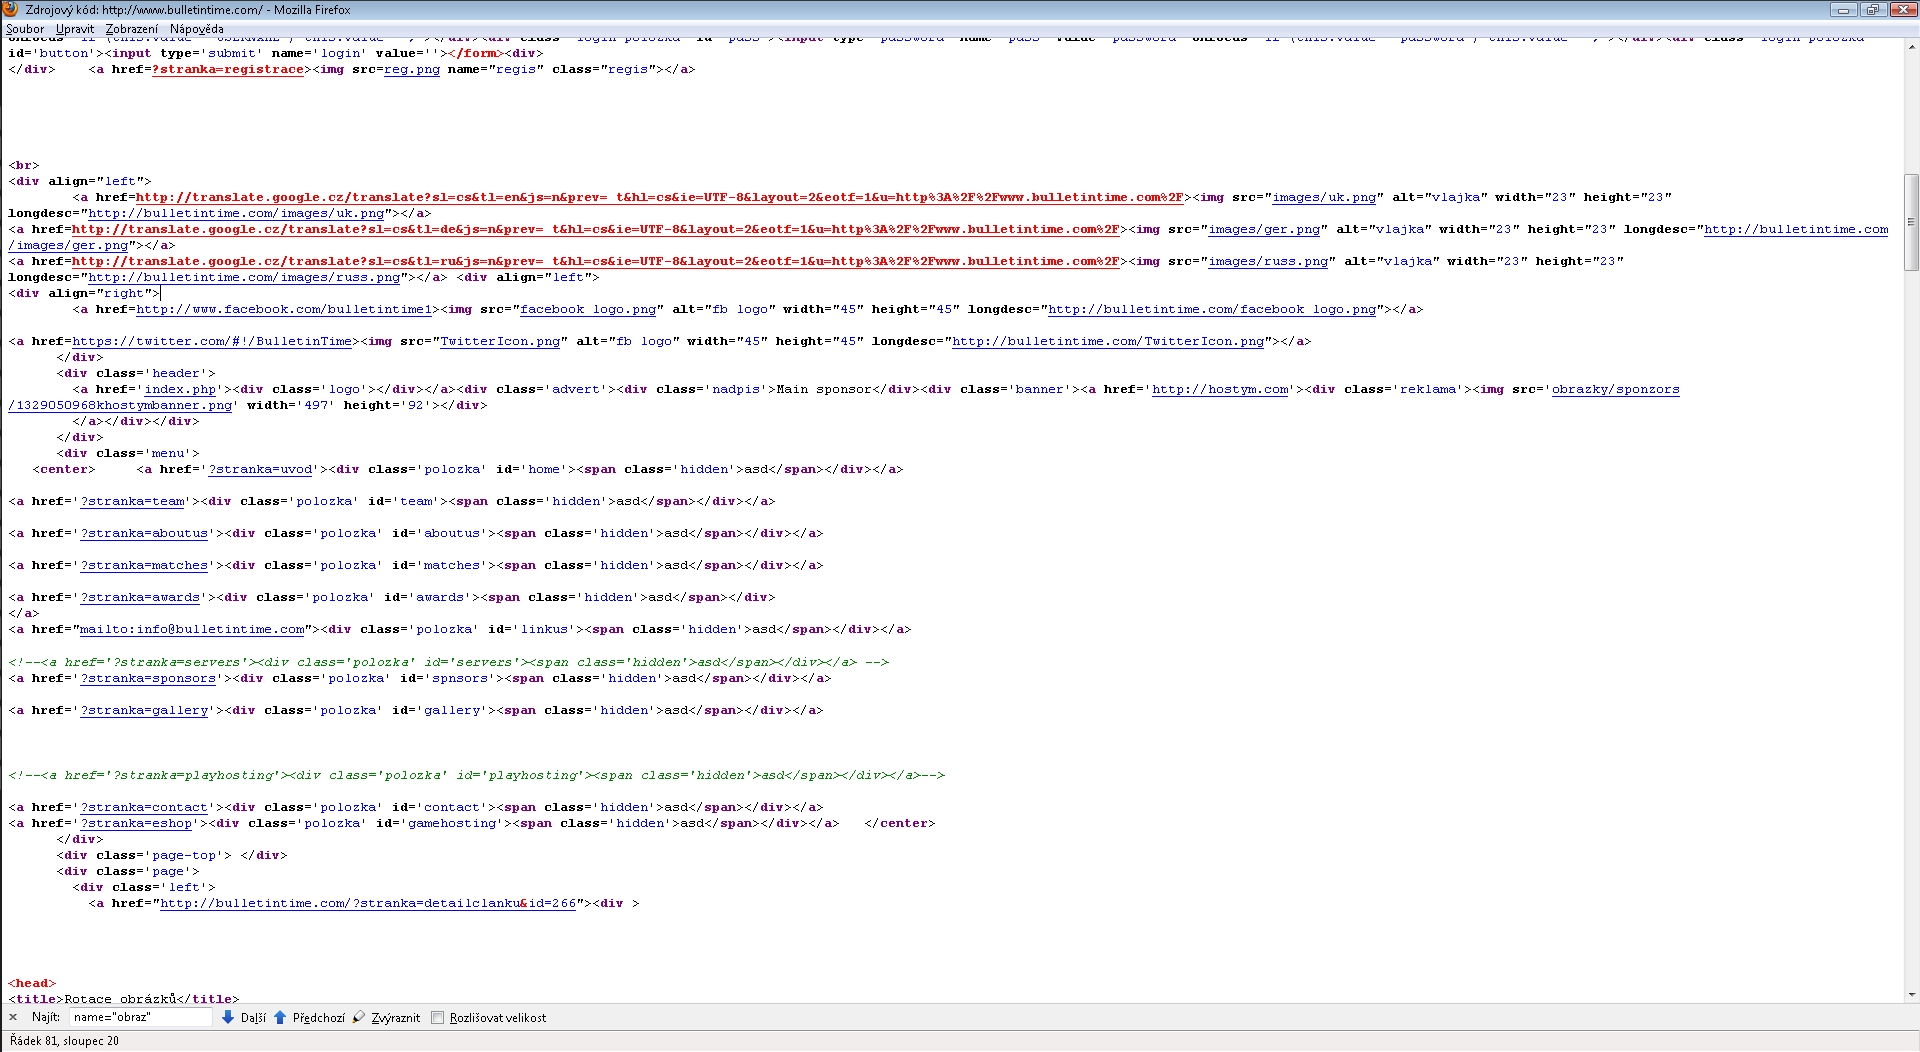Restore down the source window
Viewport: 1920px width, 1052px height.
(1872, 10)
